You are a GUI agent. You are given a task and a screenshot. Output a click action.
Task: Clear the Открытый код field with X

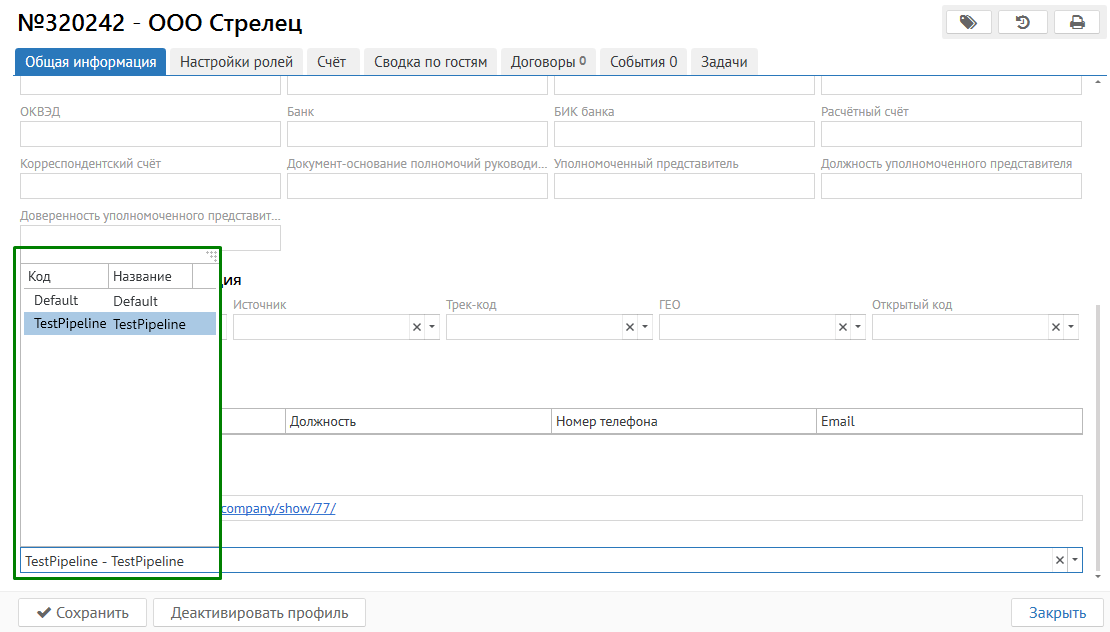[x=1056, y=327]
